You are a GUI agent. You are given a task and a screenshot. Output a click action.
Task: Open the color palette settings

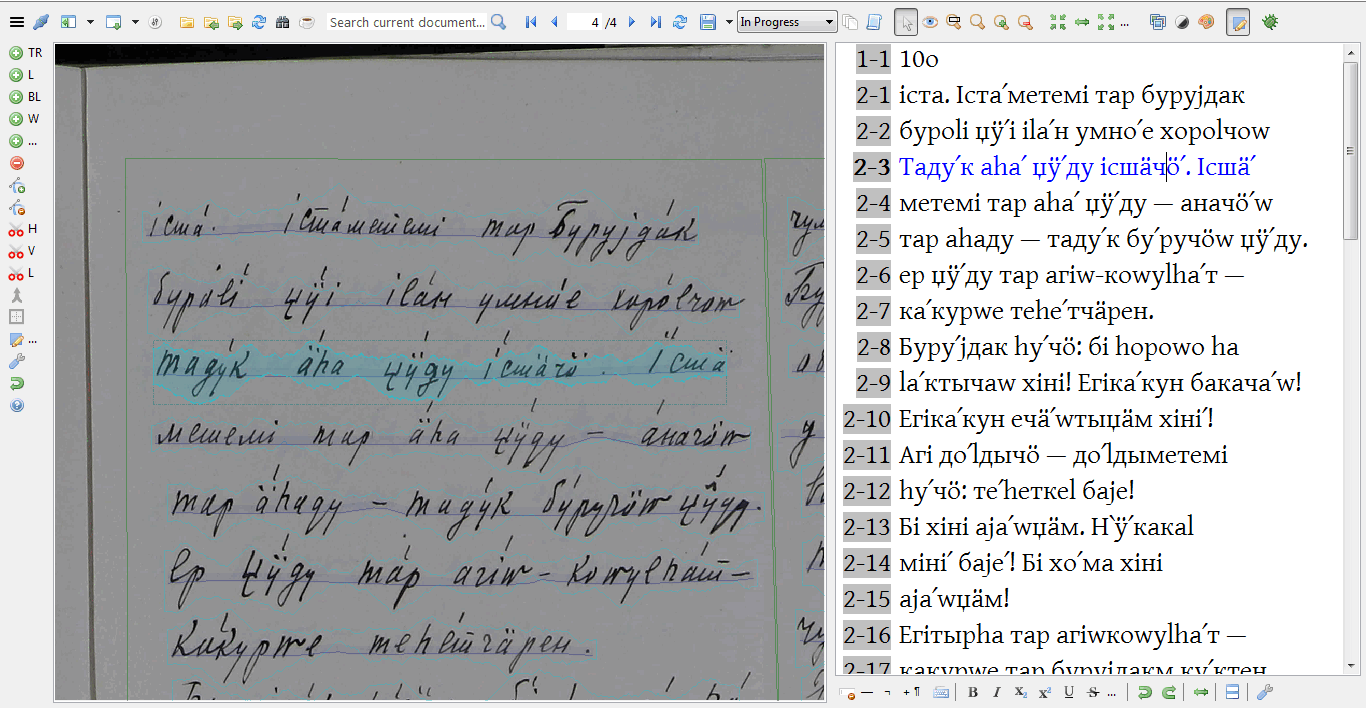pos(1206,22)
